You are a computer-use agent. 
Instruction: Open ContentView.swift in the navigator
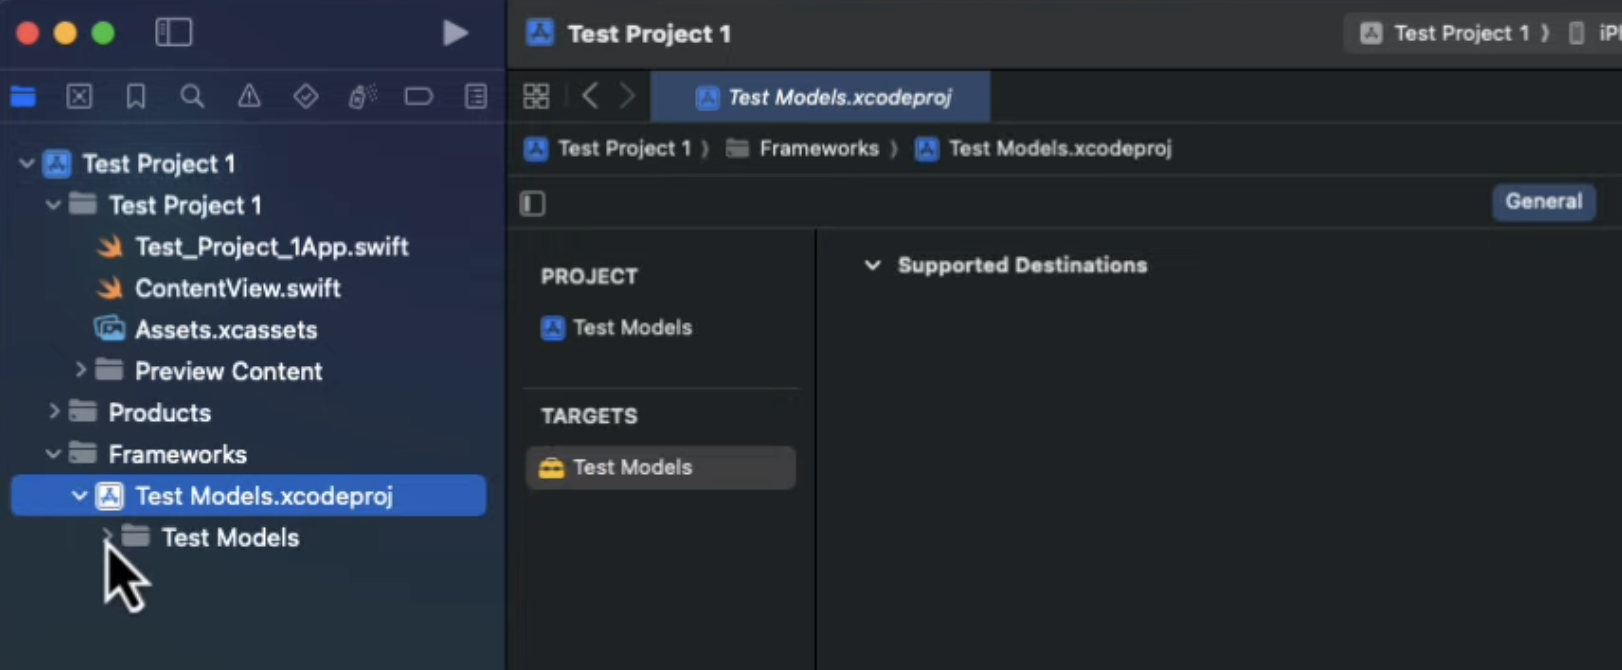click(237, 288)
